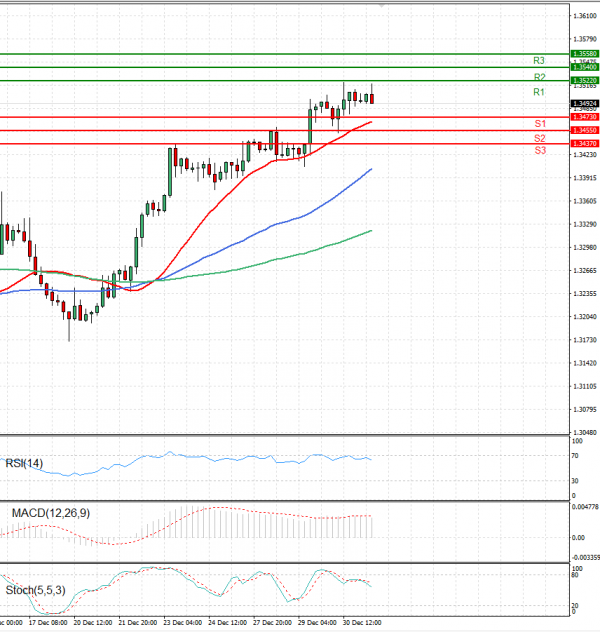This screenshot has width=600, height=632.
Task: Click the 20 Dec 12:00 time label
Action: (93, 623)
